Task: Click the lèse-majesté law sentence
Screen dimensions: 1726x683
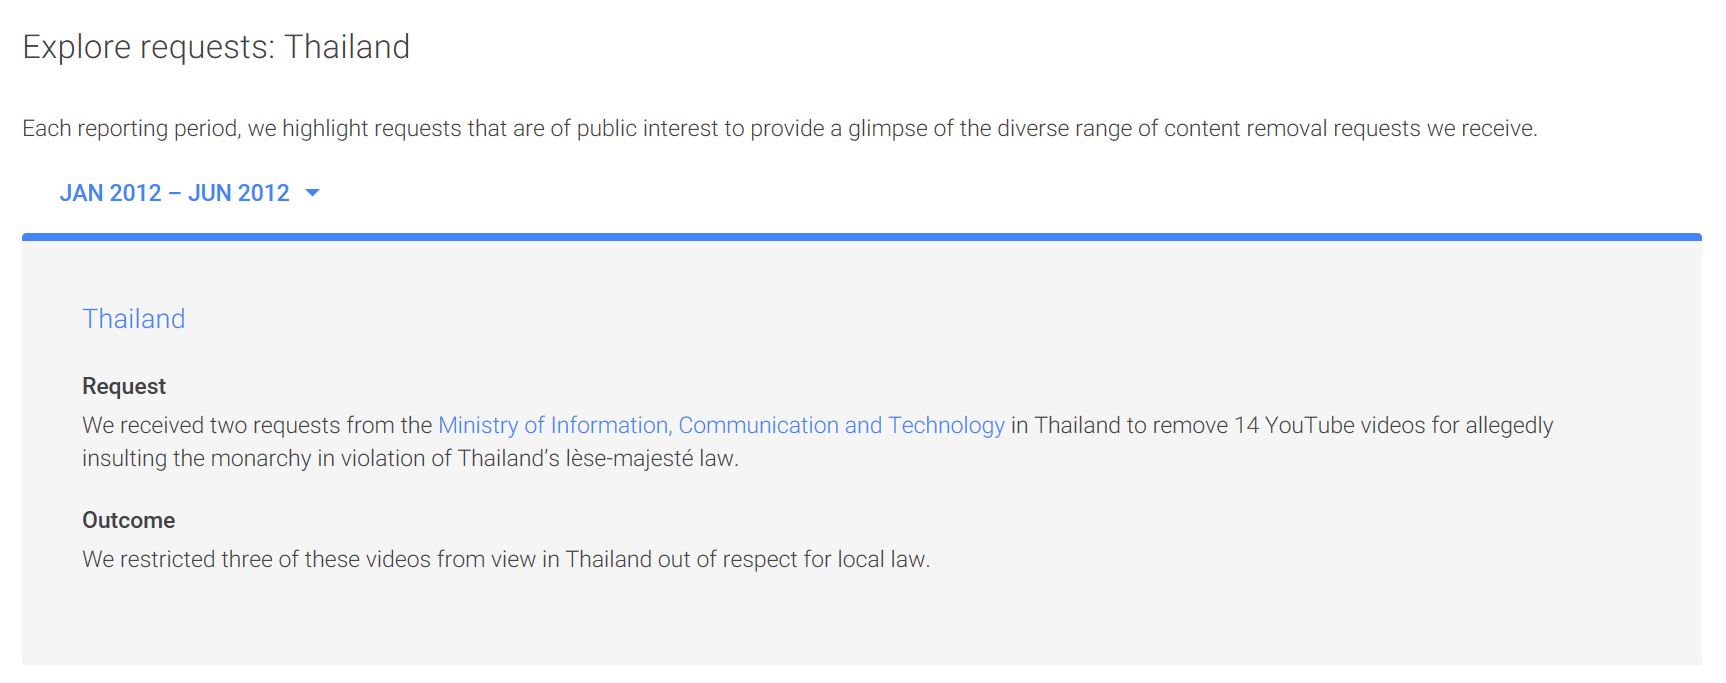Action: tap(410, 458)
